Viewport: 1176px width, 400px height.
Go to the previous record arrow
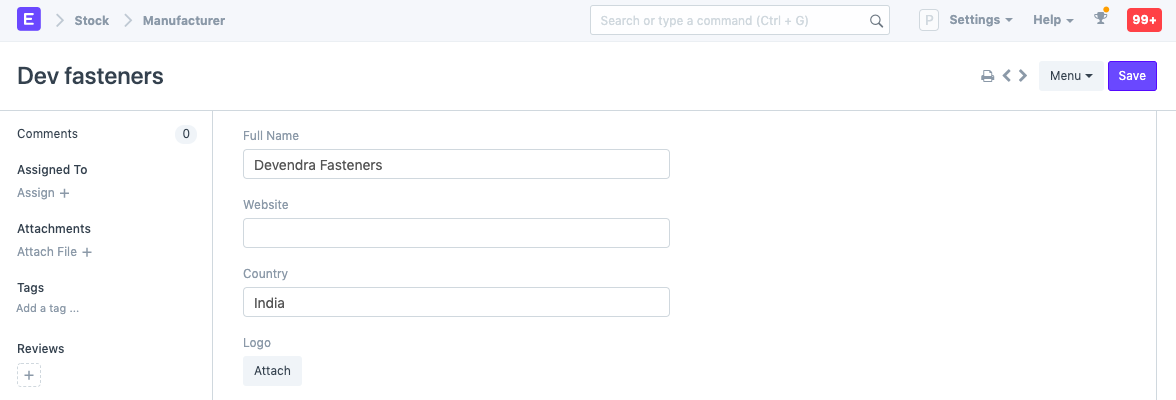[1007, 76]
